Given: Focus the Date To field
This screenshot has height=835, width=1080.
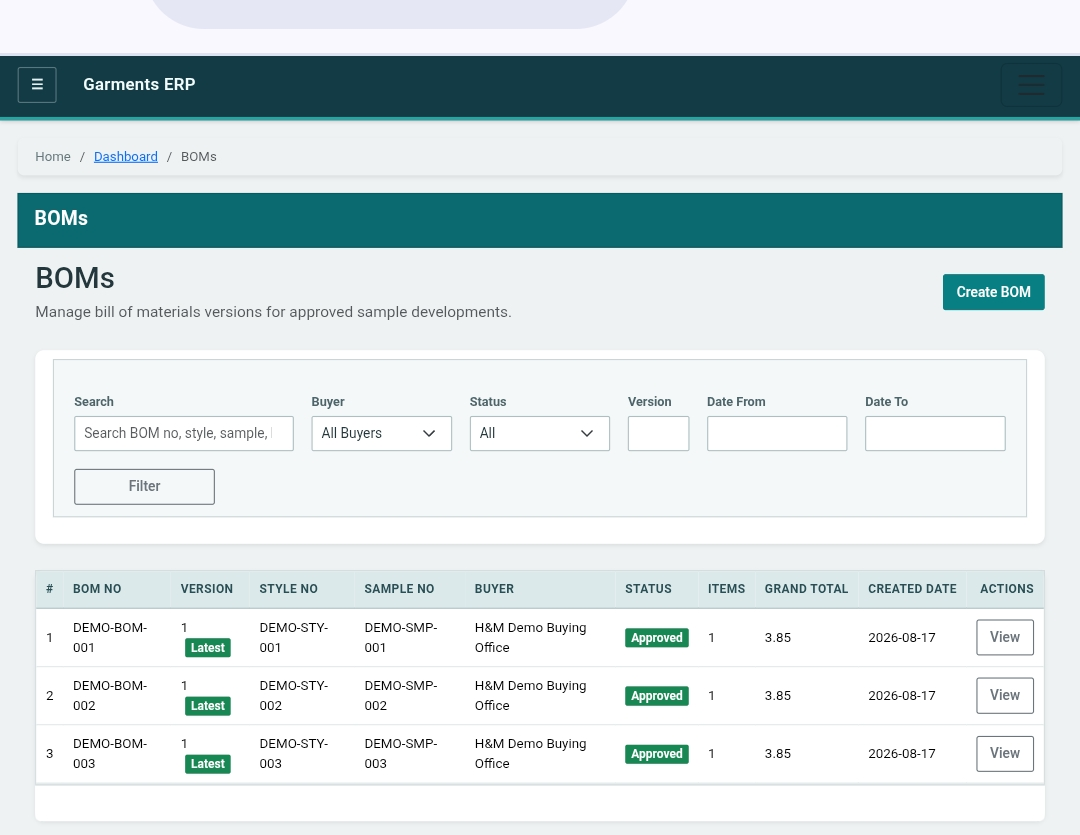Looking at the screenshot, I should [x=935, y=433].
